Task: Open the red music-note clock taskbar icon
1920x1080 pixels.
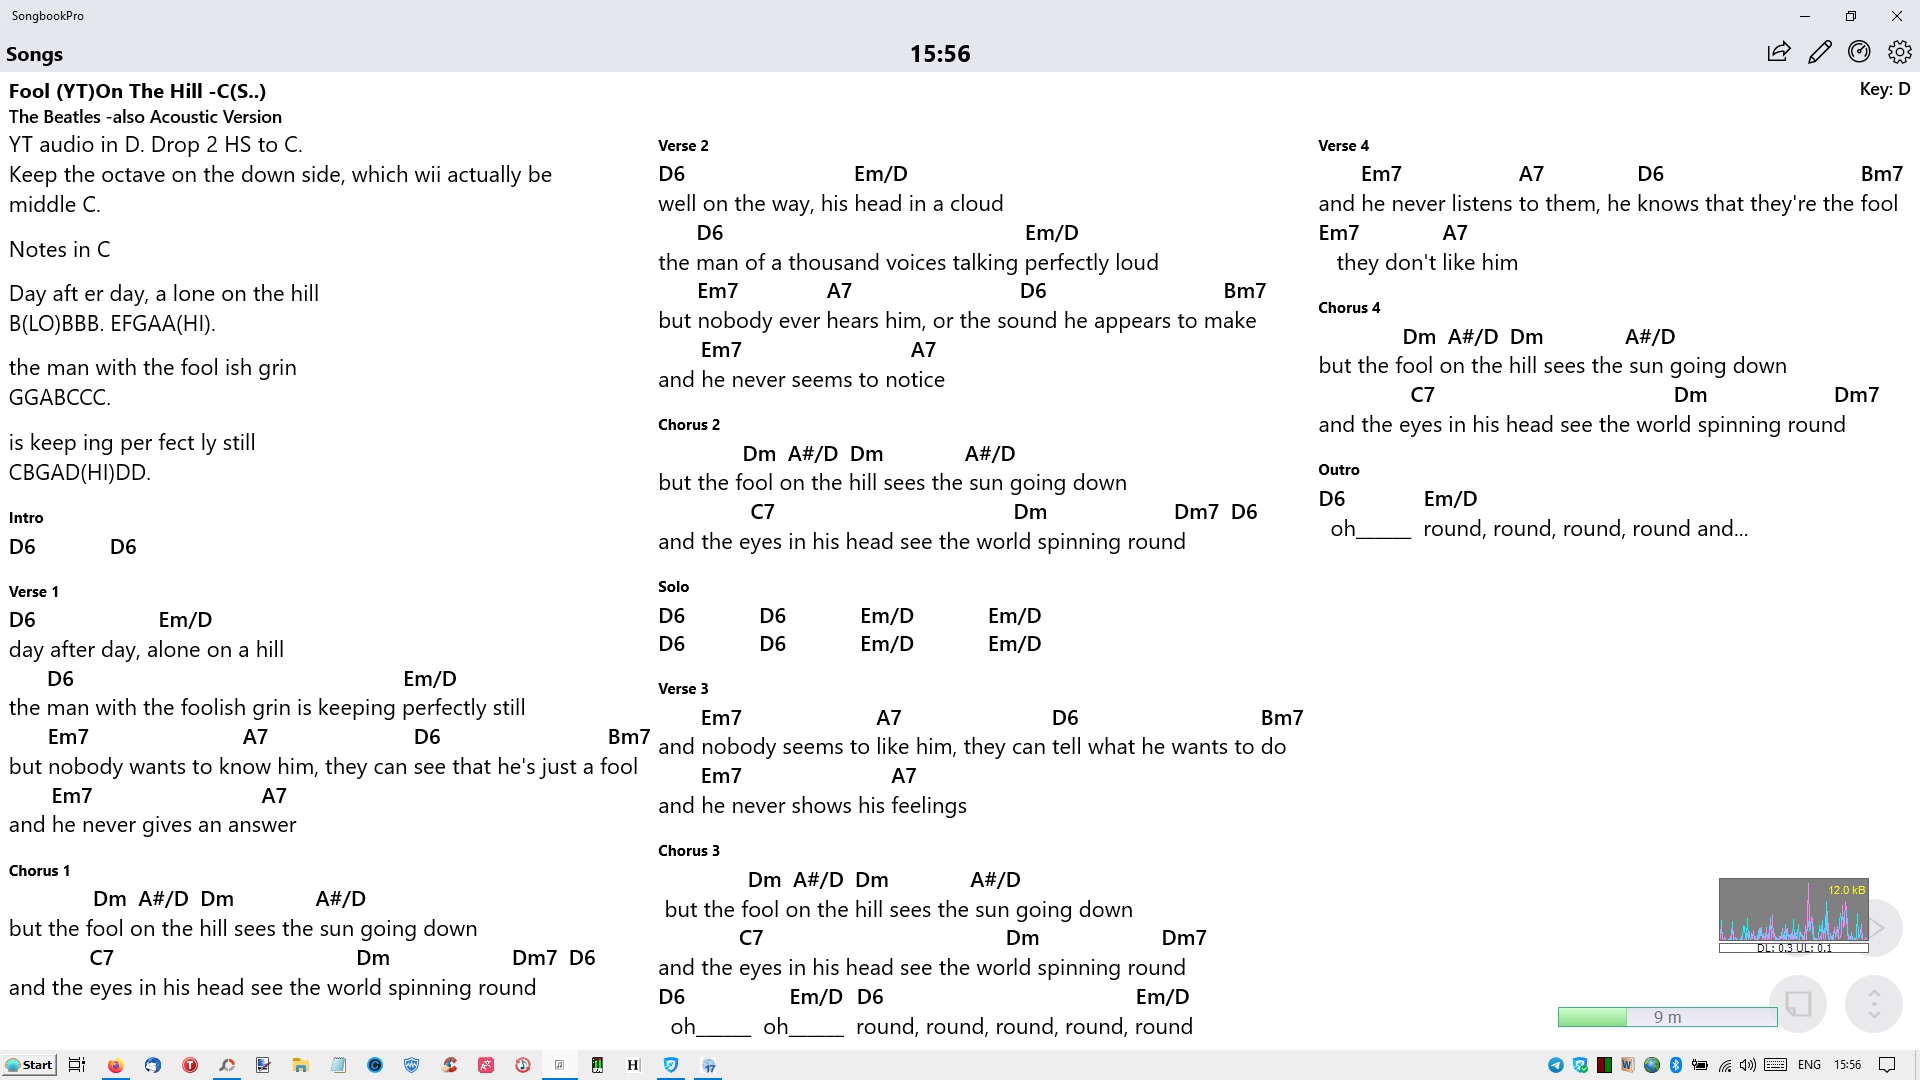Action: (x=523, y=1065)
